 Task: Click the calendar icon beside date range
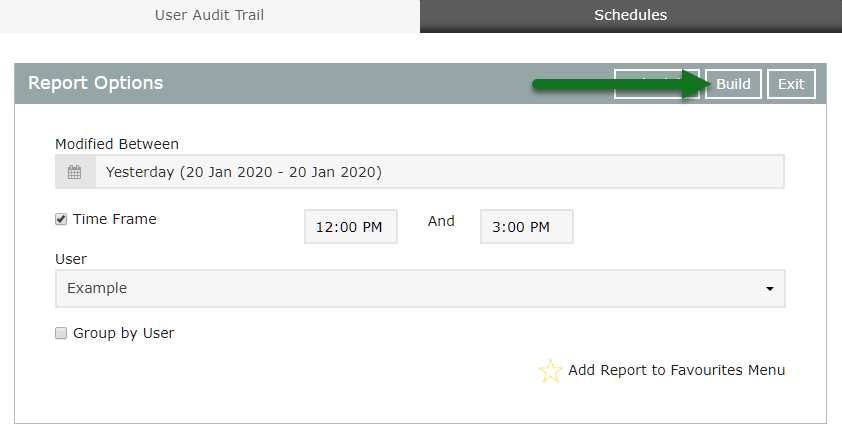point(74,172)
